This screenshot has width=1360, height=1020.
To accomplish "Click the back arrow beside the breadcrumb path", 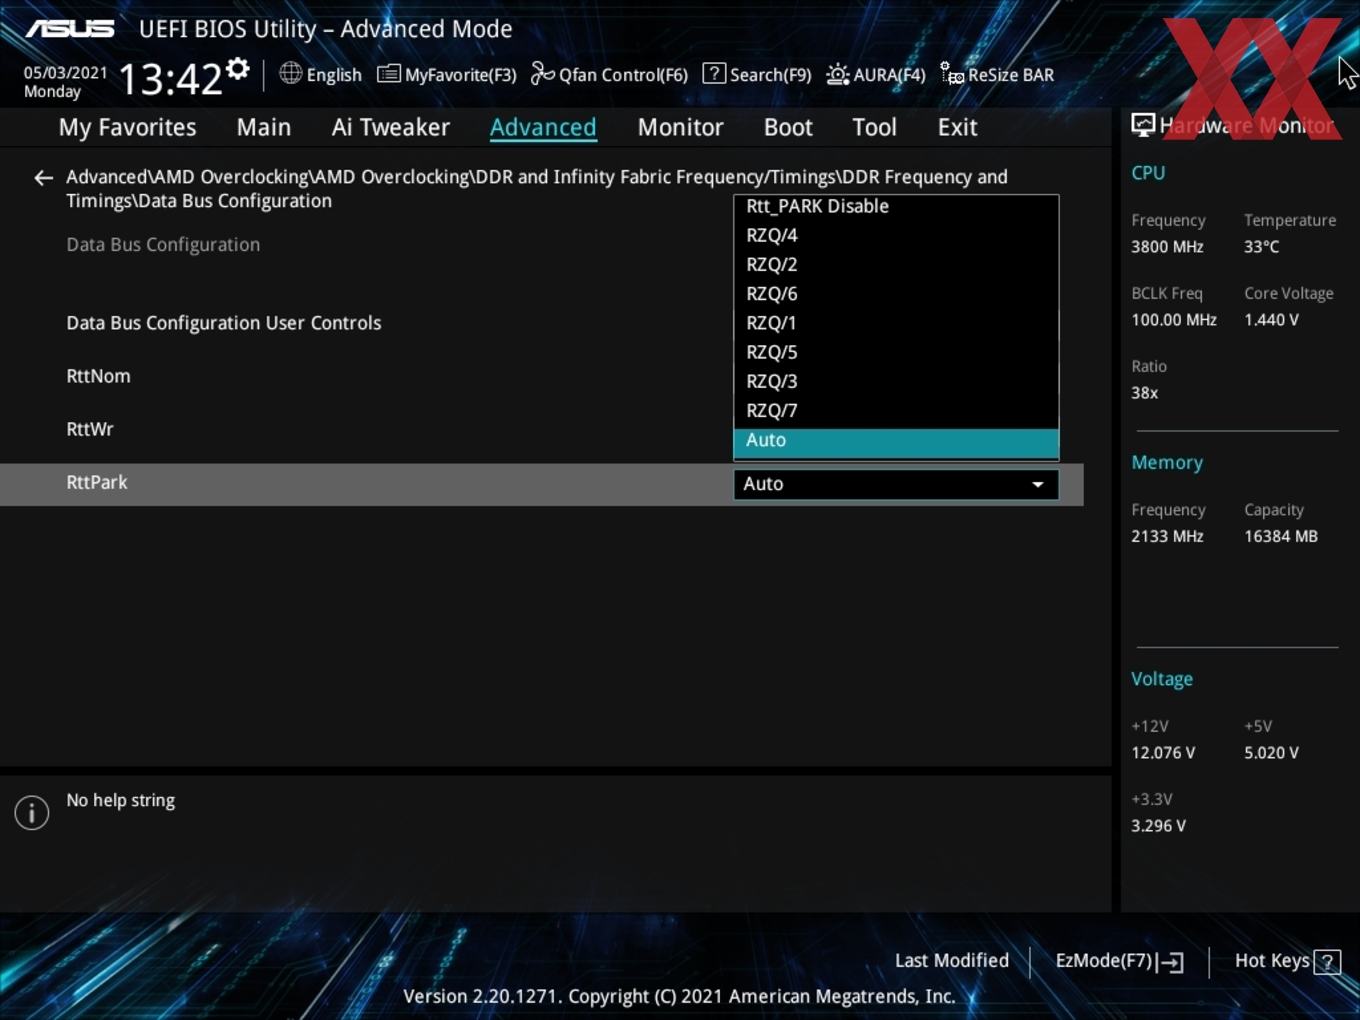I will click(43, 178).
